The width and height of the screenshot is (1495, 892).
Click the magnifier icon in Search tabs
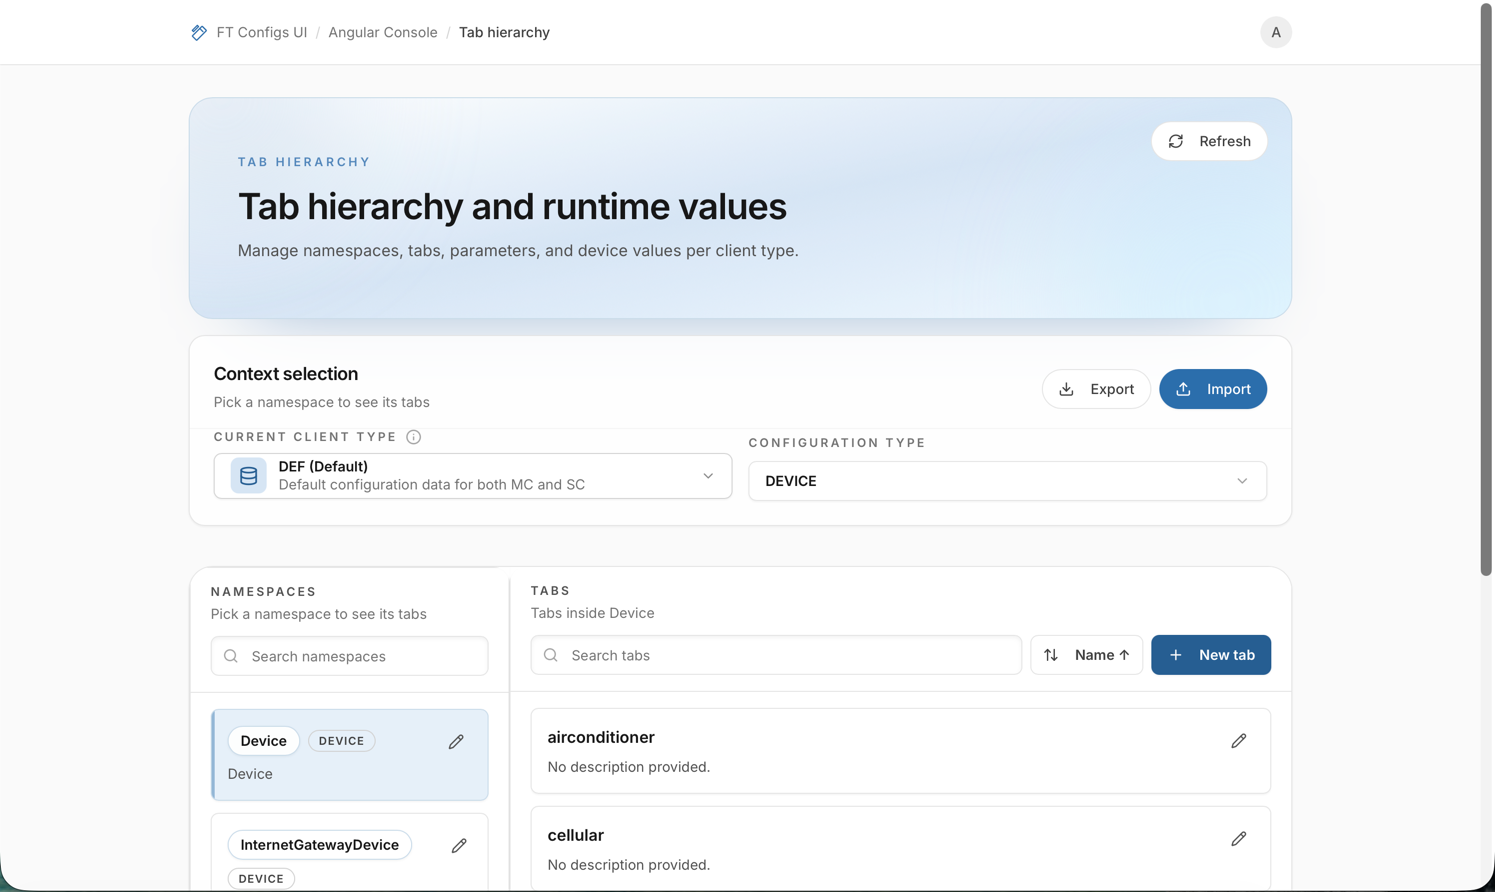click(551, 655)
